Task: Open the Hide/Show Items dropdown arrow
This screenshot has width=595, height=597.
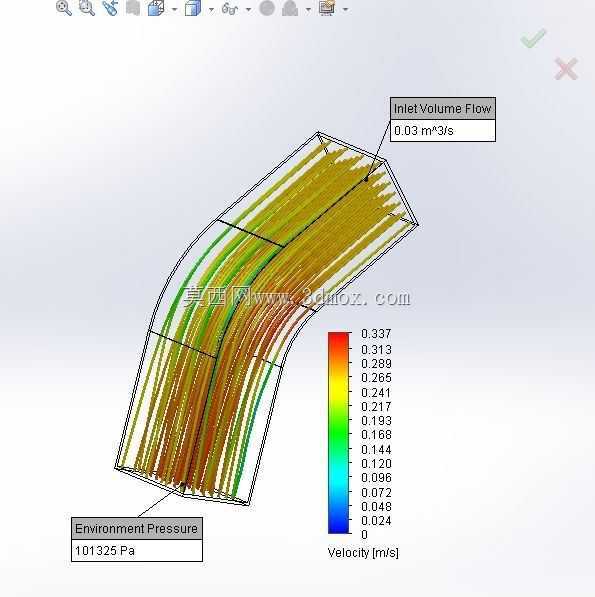Action: point(249,9)
